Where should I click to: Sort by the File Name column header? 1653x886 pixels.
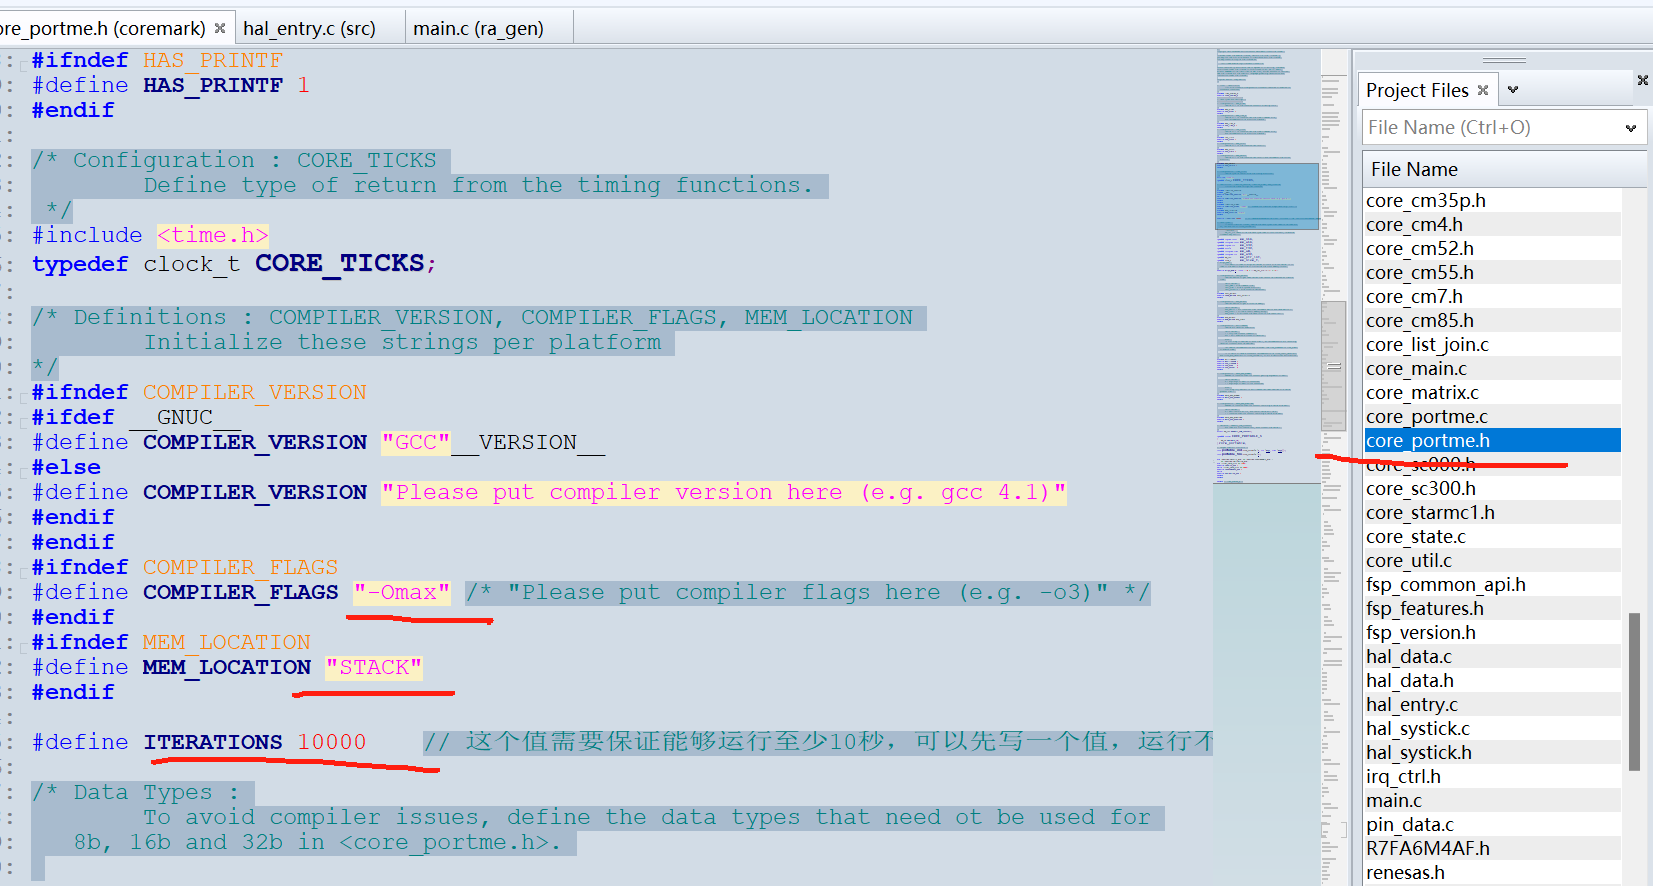click(x=1504, y=169)
